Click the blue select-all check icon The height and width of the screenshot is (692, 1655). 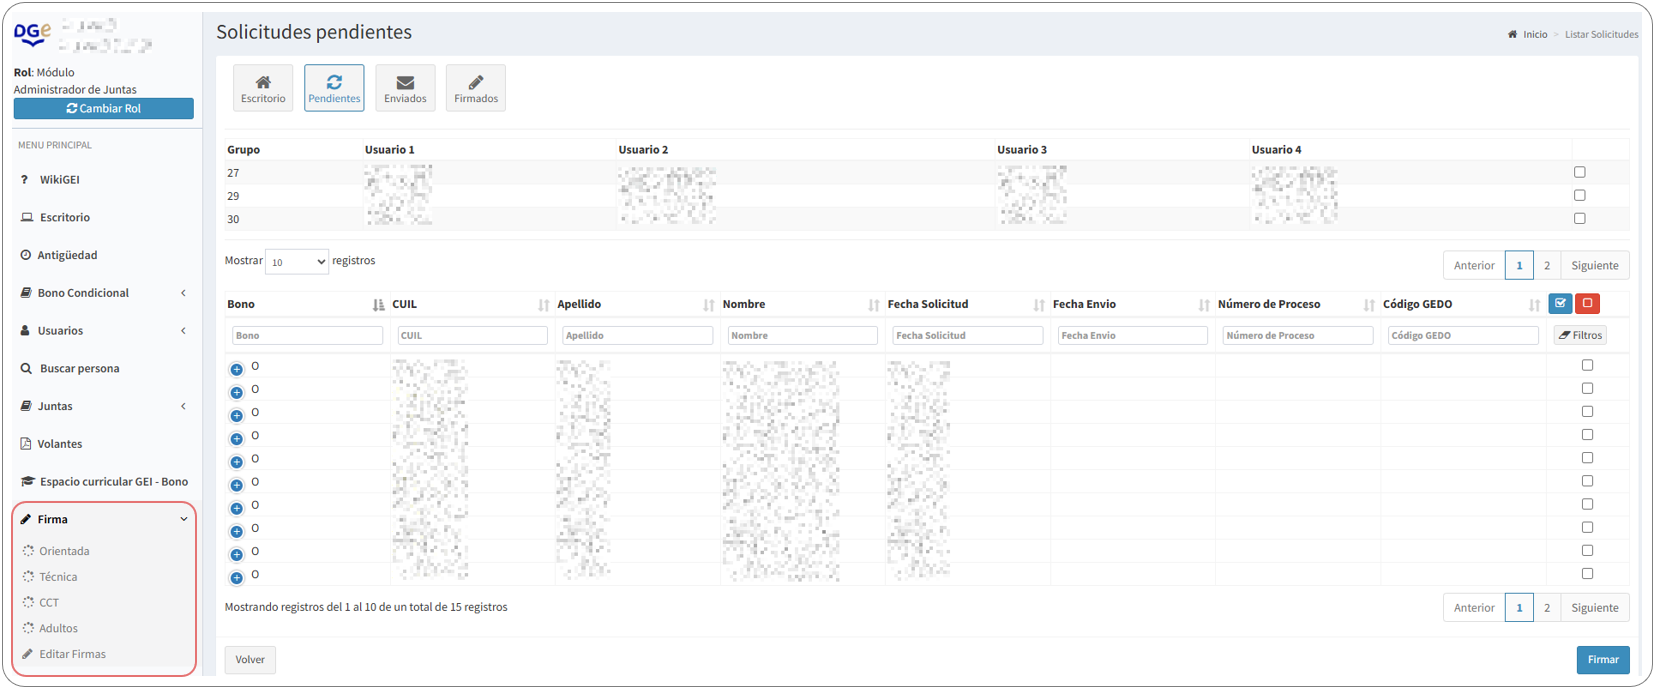coord(1560,303)
